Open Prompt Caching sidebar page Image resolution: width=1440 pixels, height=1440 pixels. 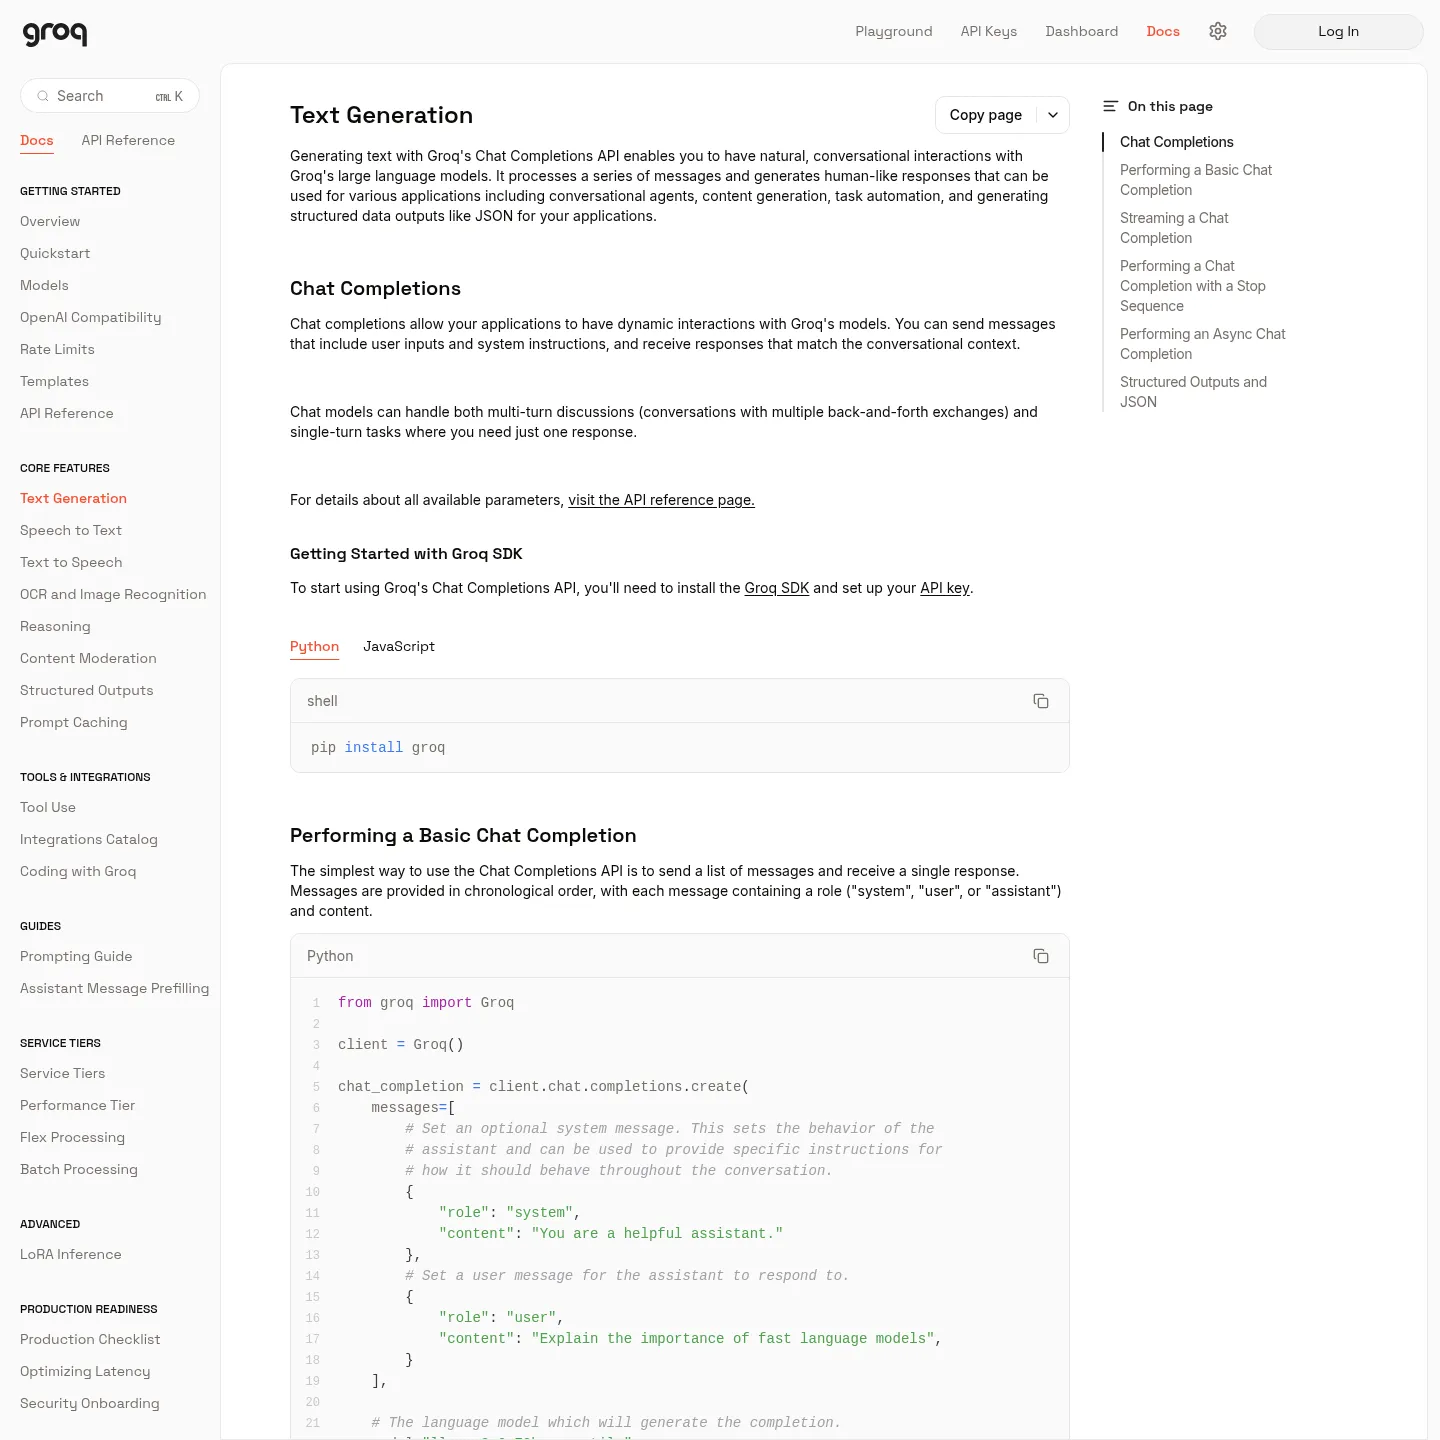(x=74, y=722)
